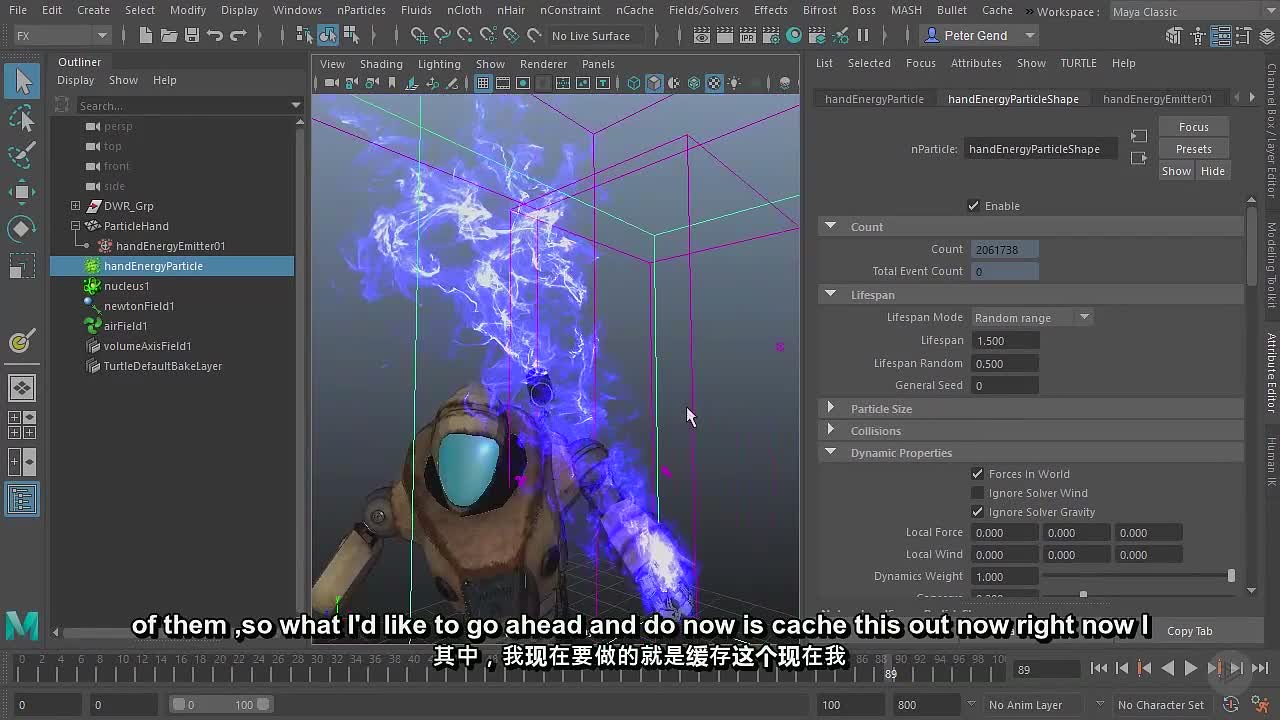Click the Save Scene icon
Viewport: 1280px width, 720px height.
click(191, 35)
